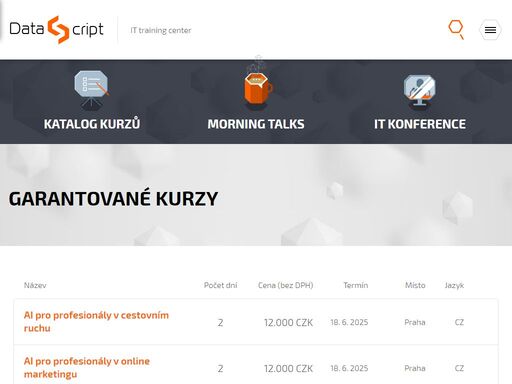Image resolution: width=512 pixels, height=384 pixels.
Task: Click the Jazyk column header
Action: pyautogui.click(x=454, y=286)
